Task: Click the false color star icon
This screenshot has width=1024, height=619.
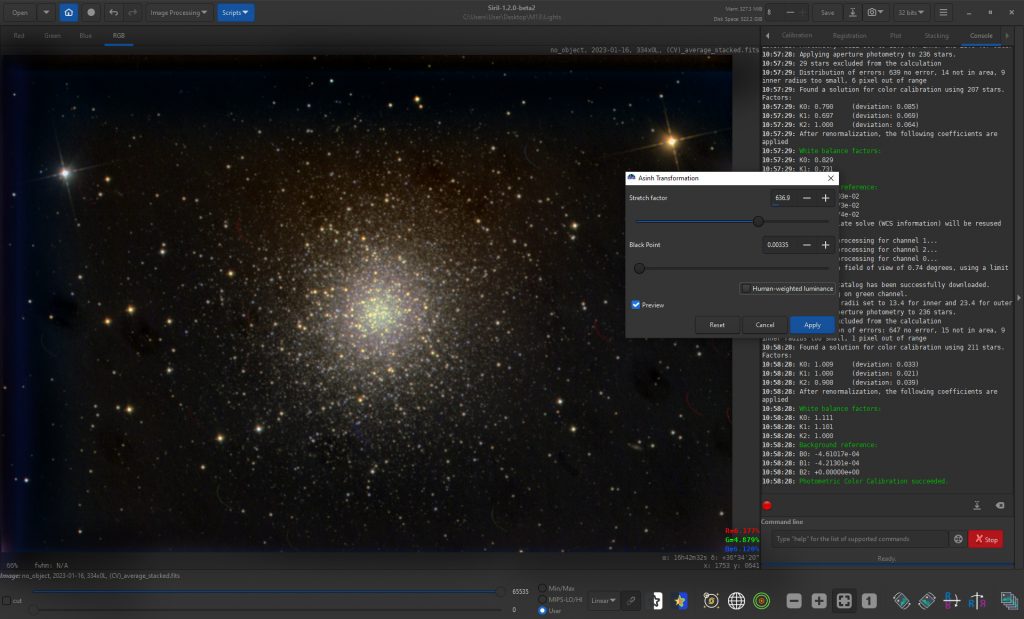Action: [680, 601]
